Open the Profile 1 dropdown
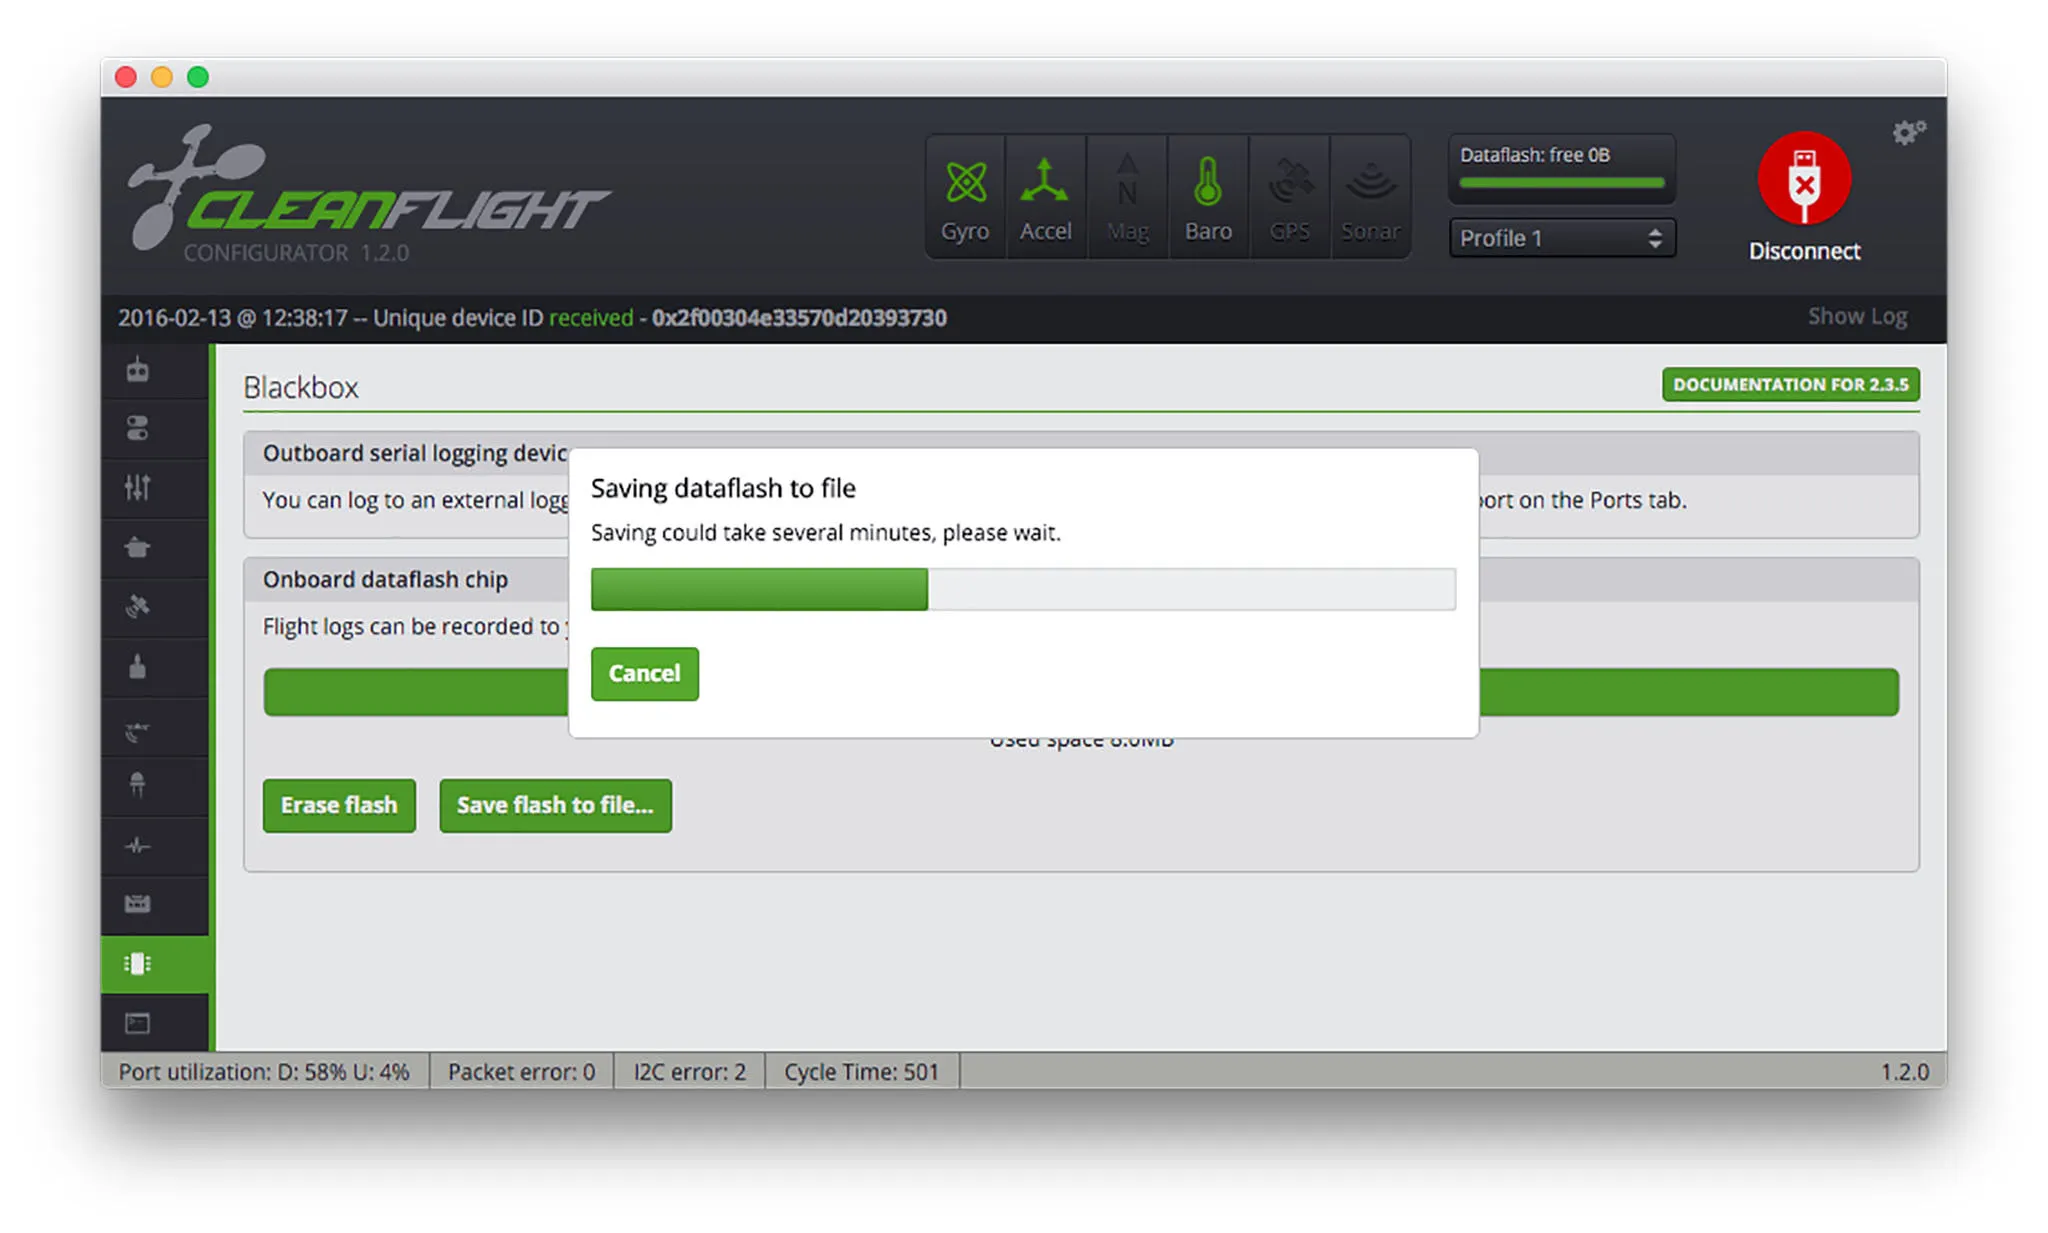 1561,238
